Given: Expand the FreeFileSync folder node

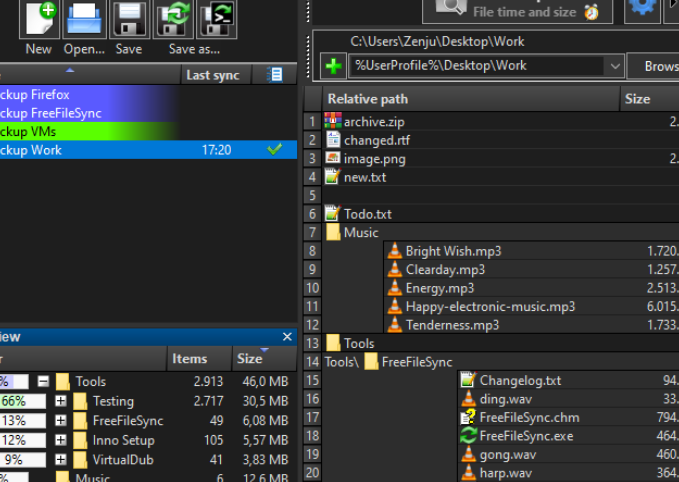Looking at the screenshot, I should (61, 421).
